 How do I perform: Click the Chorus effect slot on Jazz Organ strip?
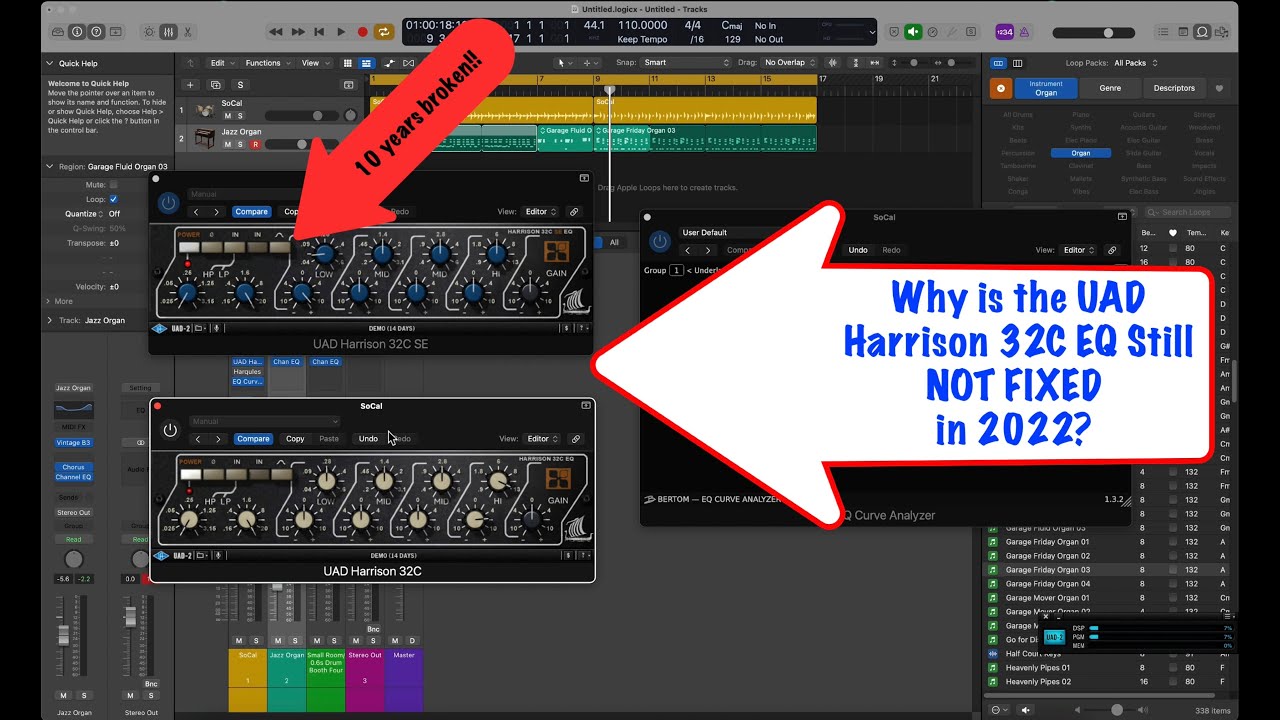pos(74,467)
